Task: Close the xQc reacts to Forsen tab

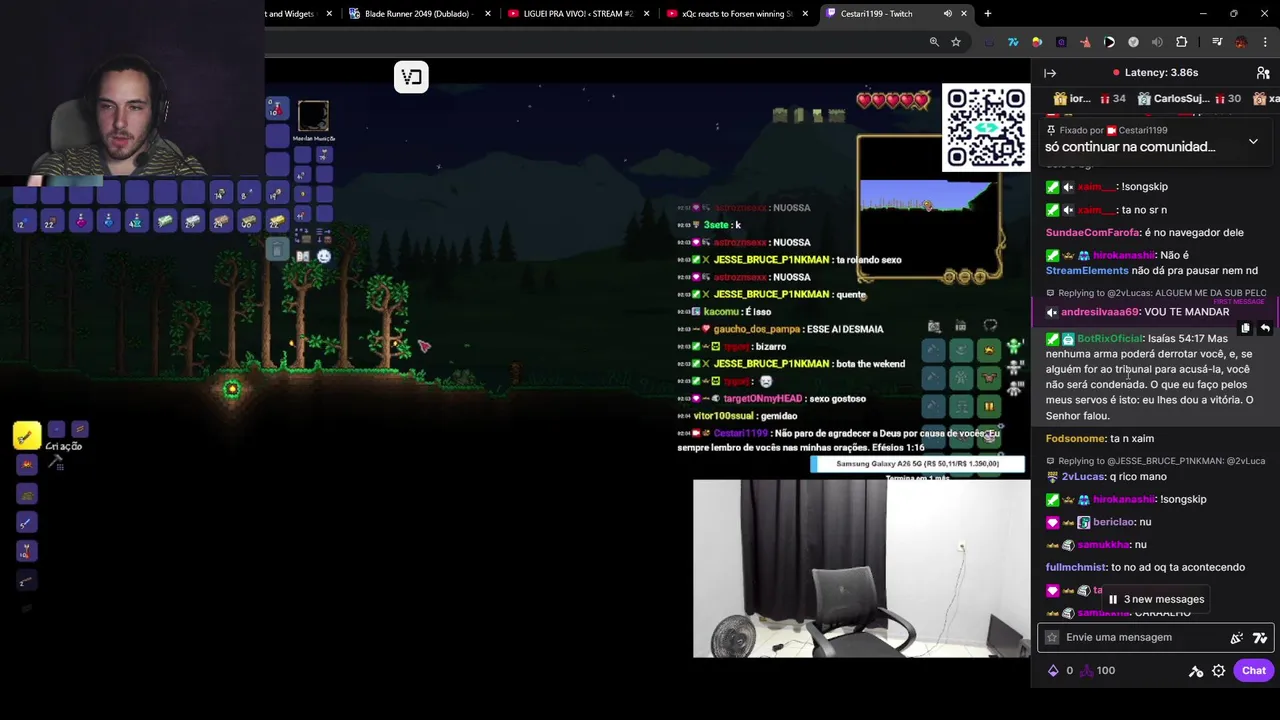Action: click(x=806, y=13)
